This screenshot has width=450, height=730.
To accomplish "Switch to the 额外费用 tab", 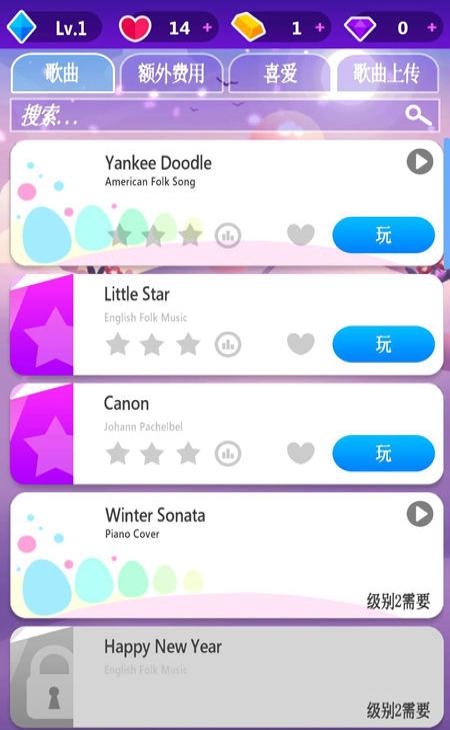I will pos(171,73).
